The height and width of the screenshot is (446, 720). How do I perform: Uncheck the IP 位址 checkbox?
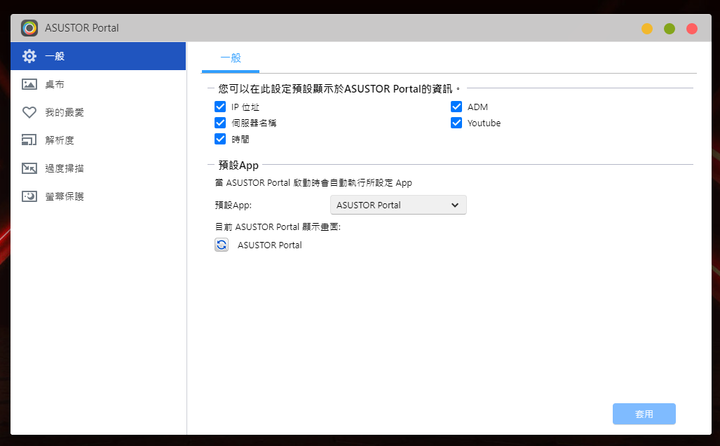click(x=220, y=107)
